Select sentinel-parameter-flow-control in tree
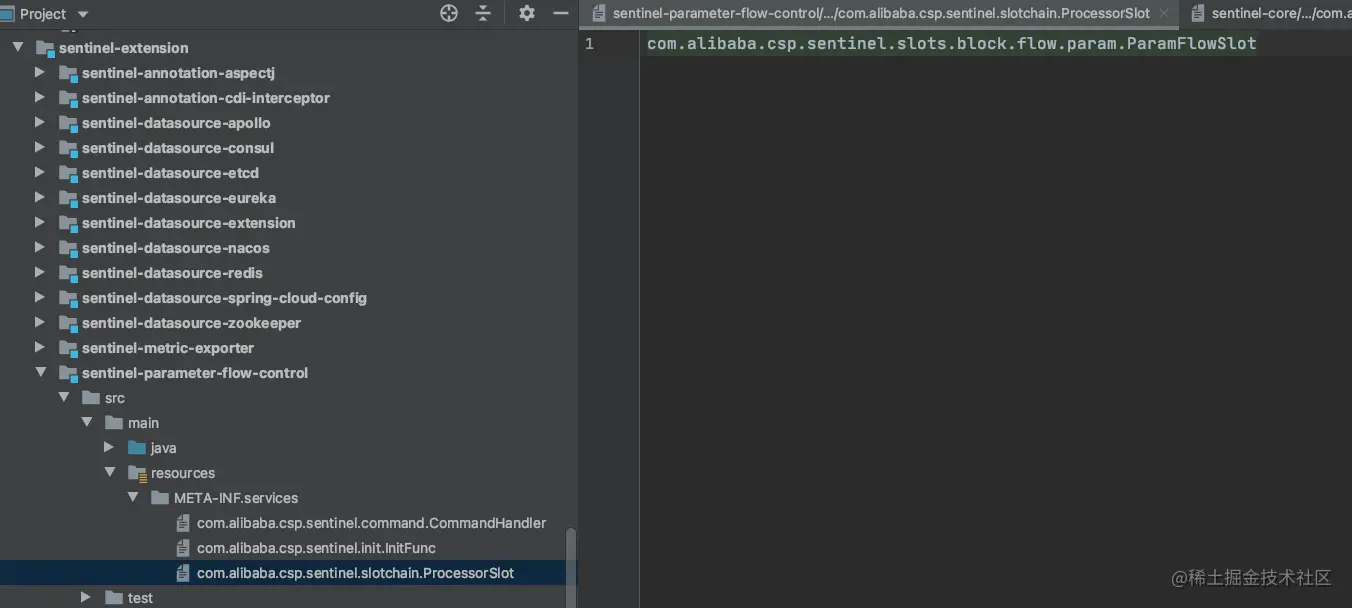 (x=195, y=373)
